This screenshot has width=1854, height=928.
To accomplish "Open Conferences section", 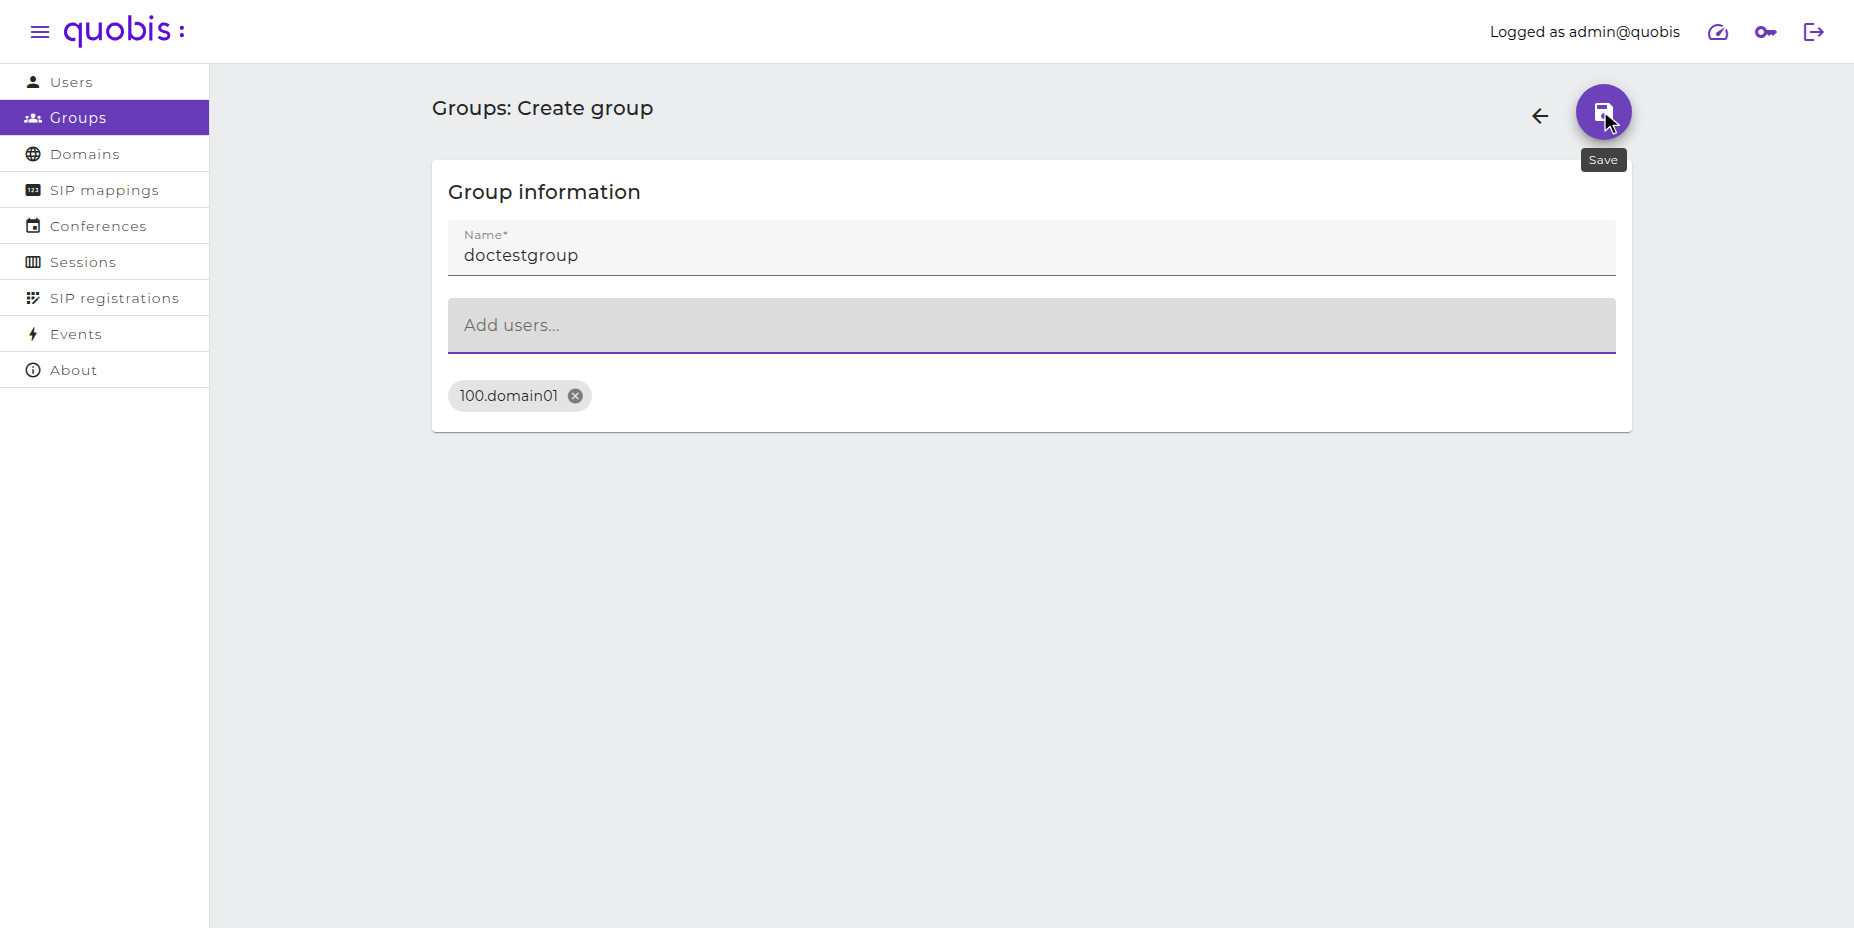I will tap(105, 226).
